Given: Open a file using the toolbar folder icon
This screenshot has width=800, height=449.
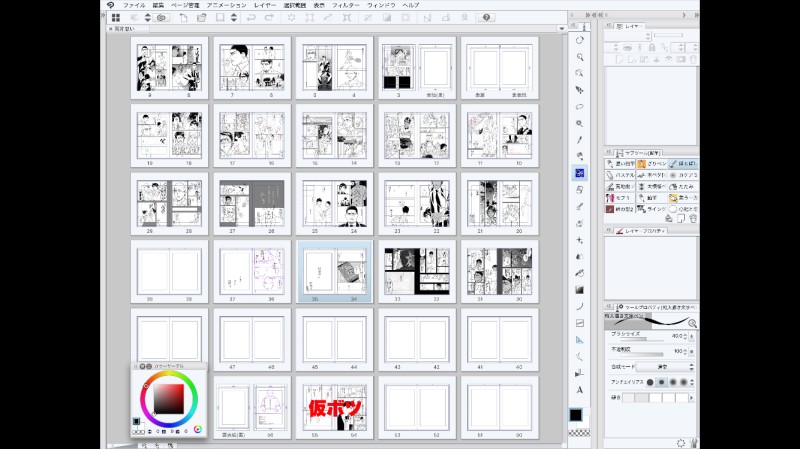Looking at the screenshot, I should [202, 17].
